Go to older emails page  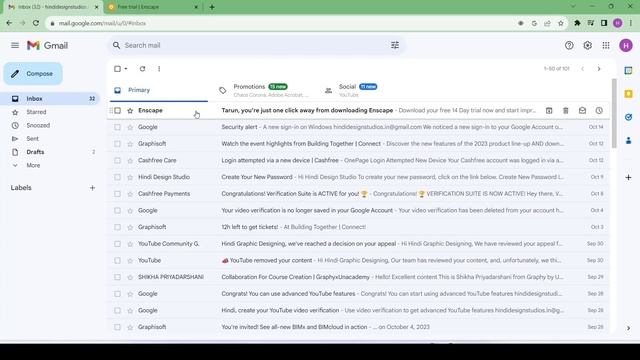[599, 69]
